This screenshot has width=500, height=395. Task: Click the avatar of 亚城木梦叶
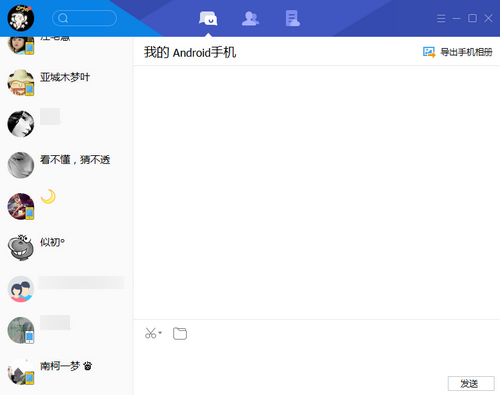click(21, 83)
